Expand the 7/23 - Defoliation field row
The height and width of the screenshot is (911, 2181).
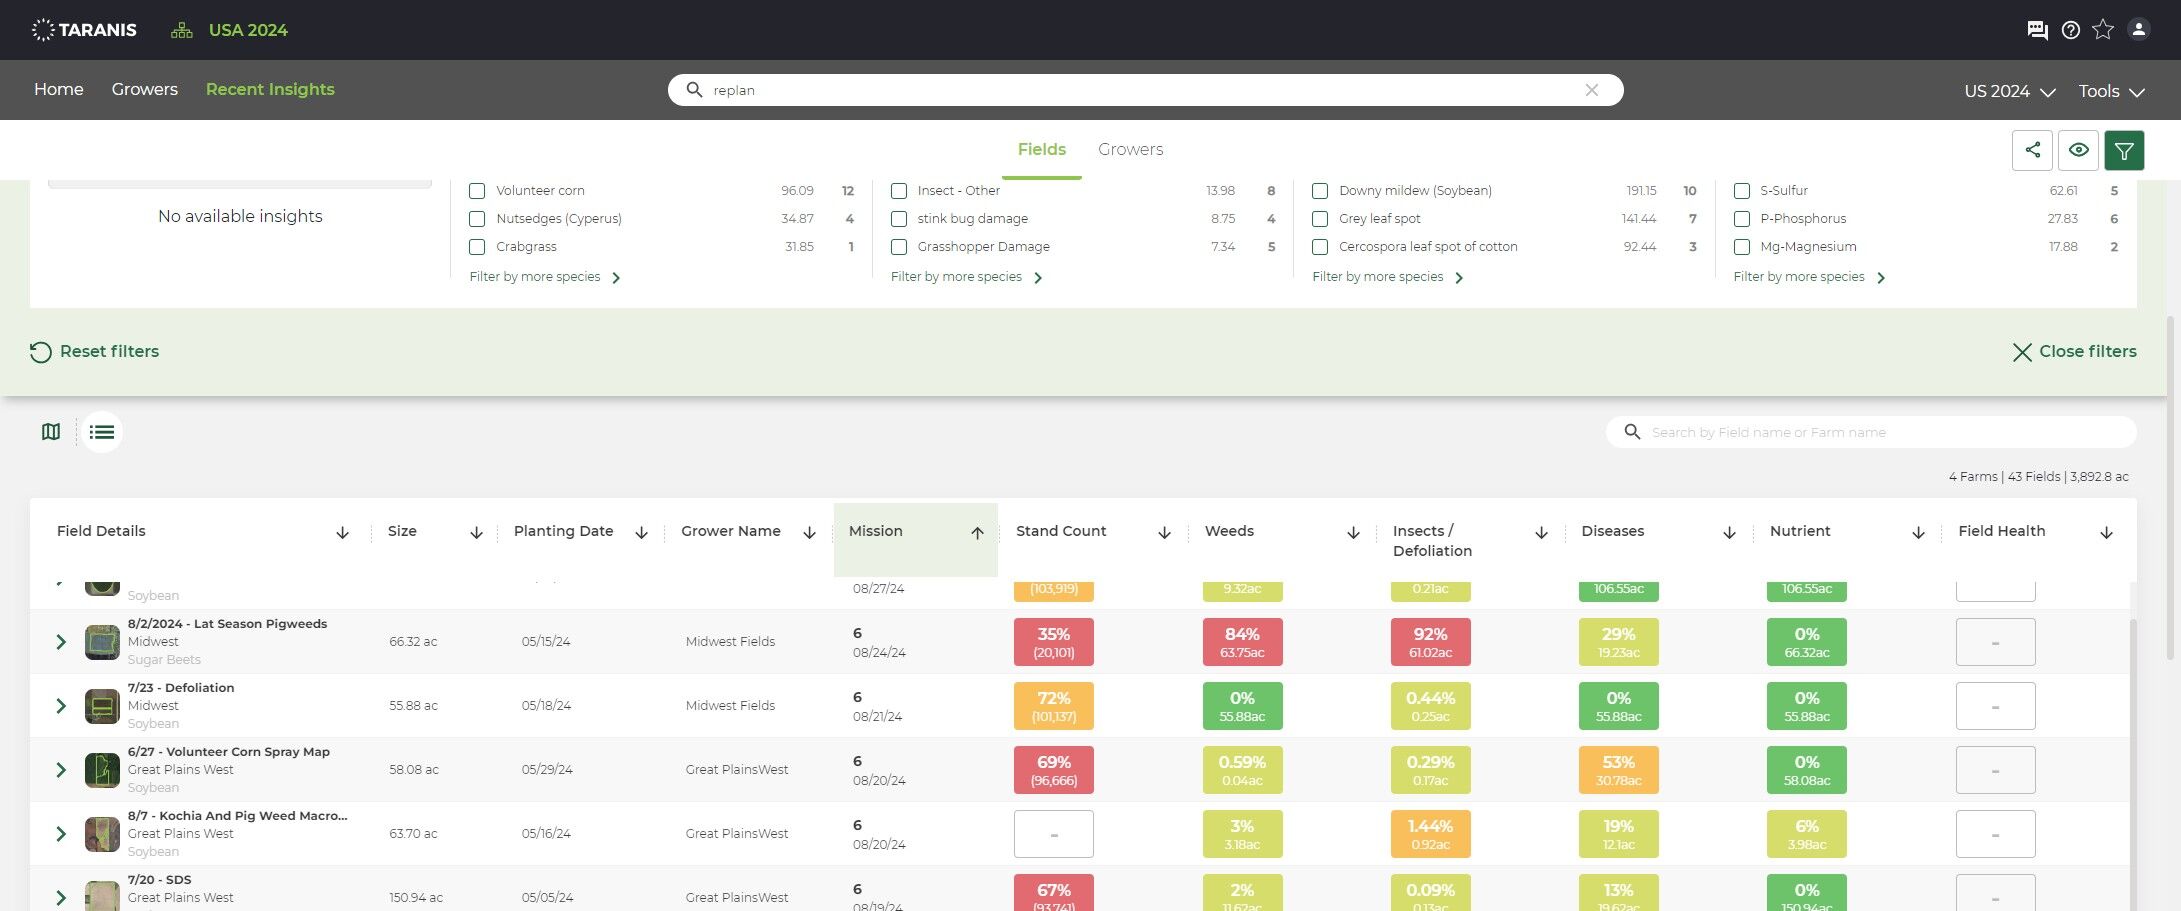[x=61, y=706]
